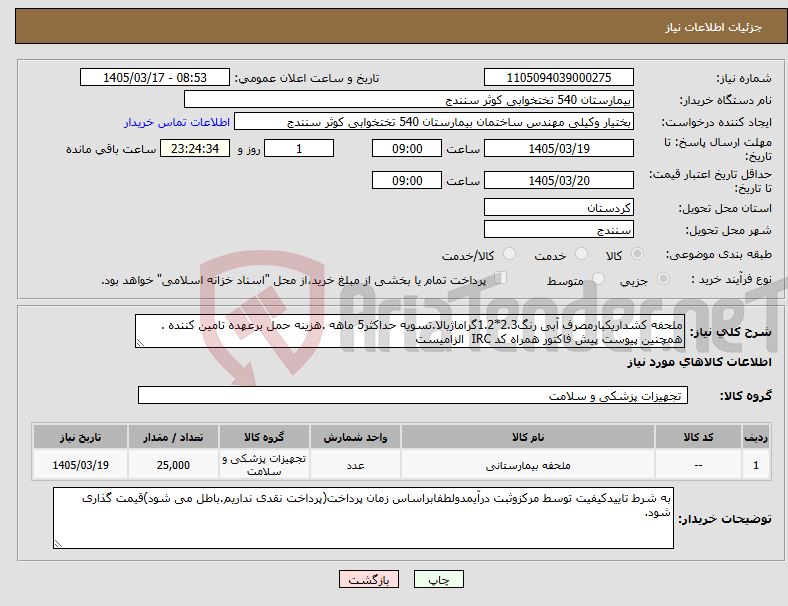The width and height of the screenshot is (788, 606).
Task: Click the announcement date field 1405/03/17 - 08:53
Action: (x=155, y=77)
